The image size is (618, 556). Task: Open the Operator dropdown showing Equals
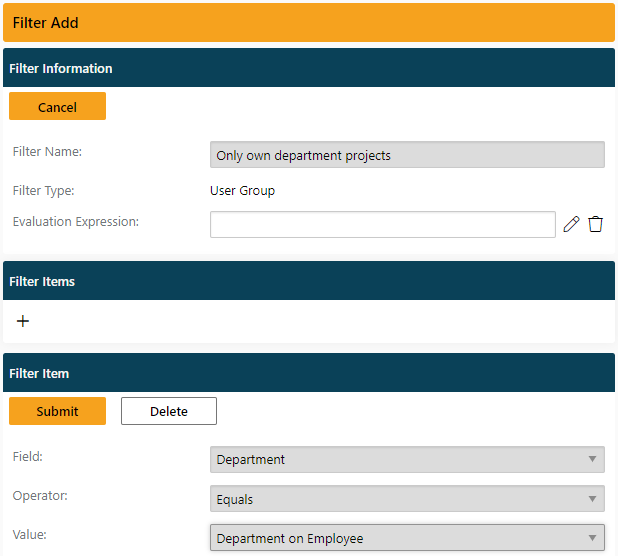coord(407,499)
